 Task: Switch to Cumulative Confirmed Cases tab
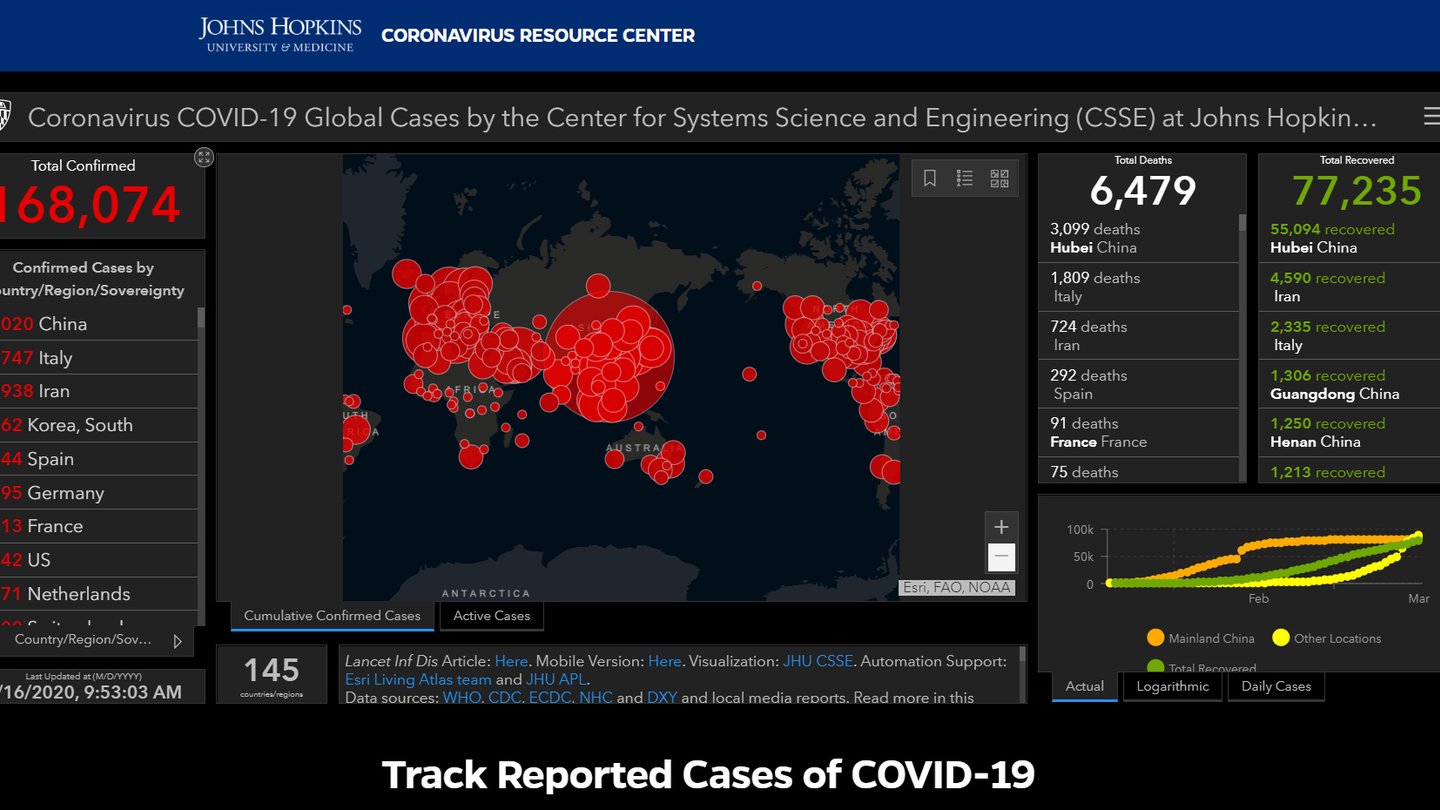pyautogui.click(x=332, y=616)
